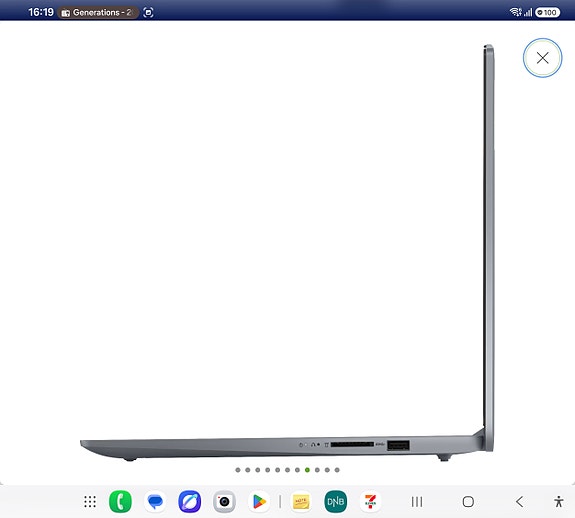575x518 pixels.
Task: Close the laptop image gallery
Action: 542,58
